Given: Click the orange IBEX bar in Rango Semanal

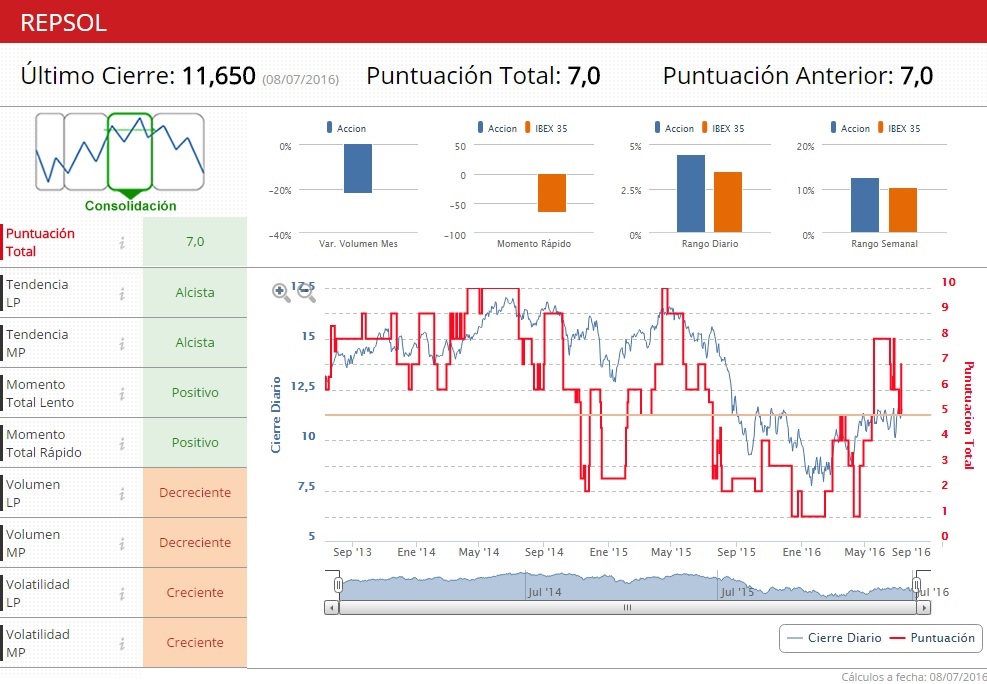Looking at the screenshot, I should (903, 210).
